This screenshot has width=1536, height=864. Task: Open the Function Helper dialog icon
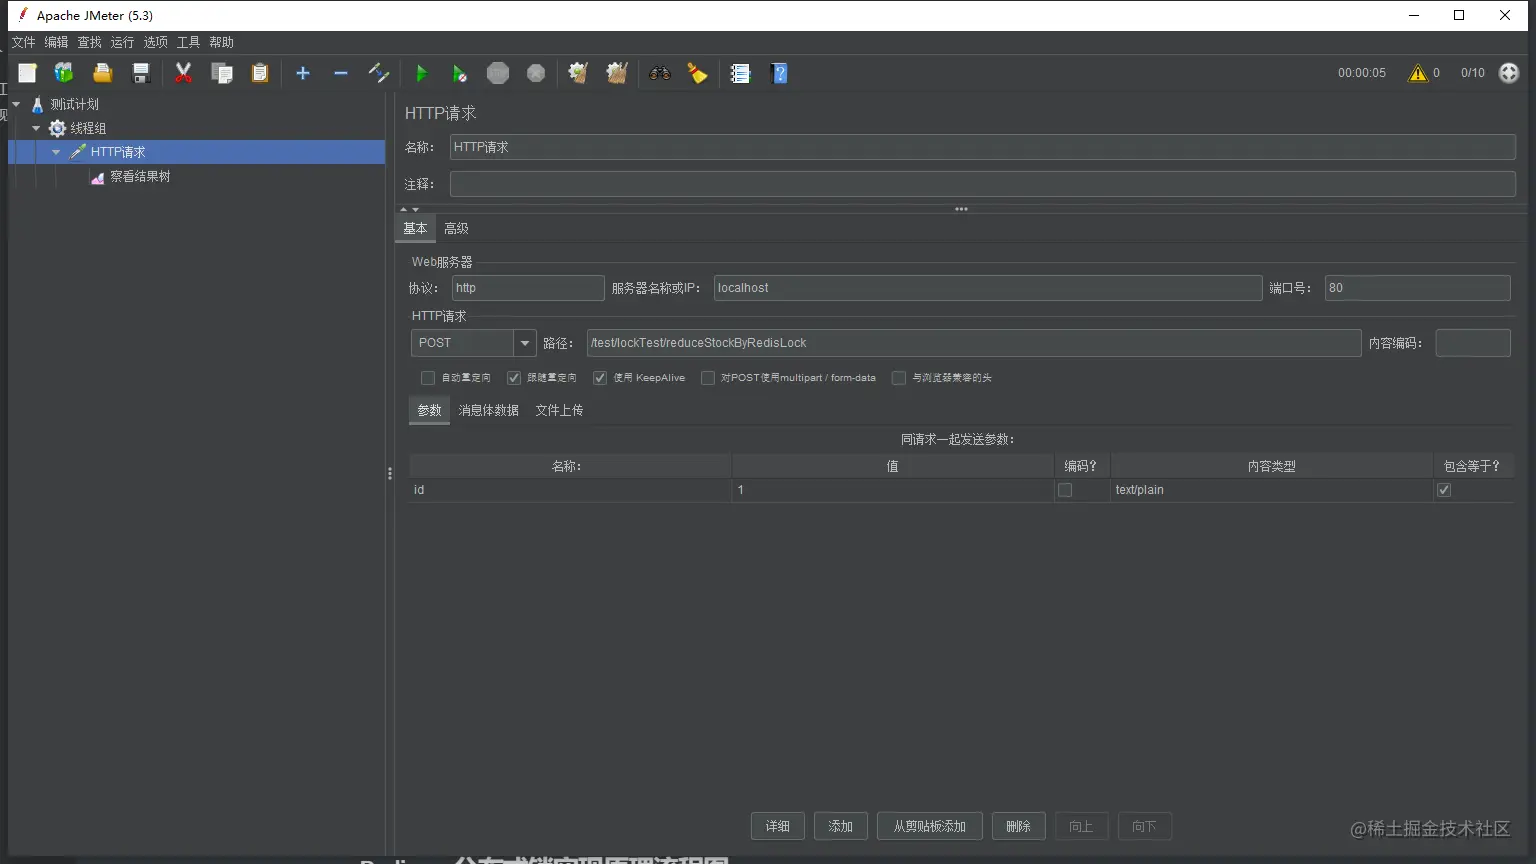tap(740, 73)
